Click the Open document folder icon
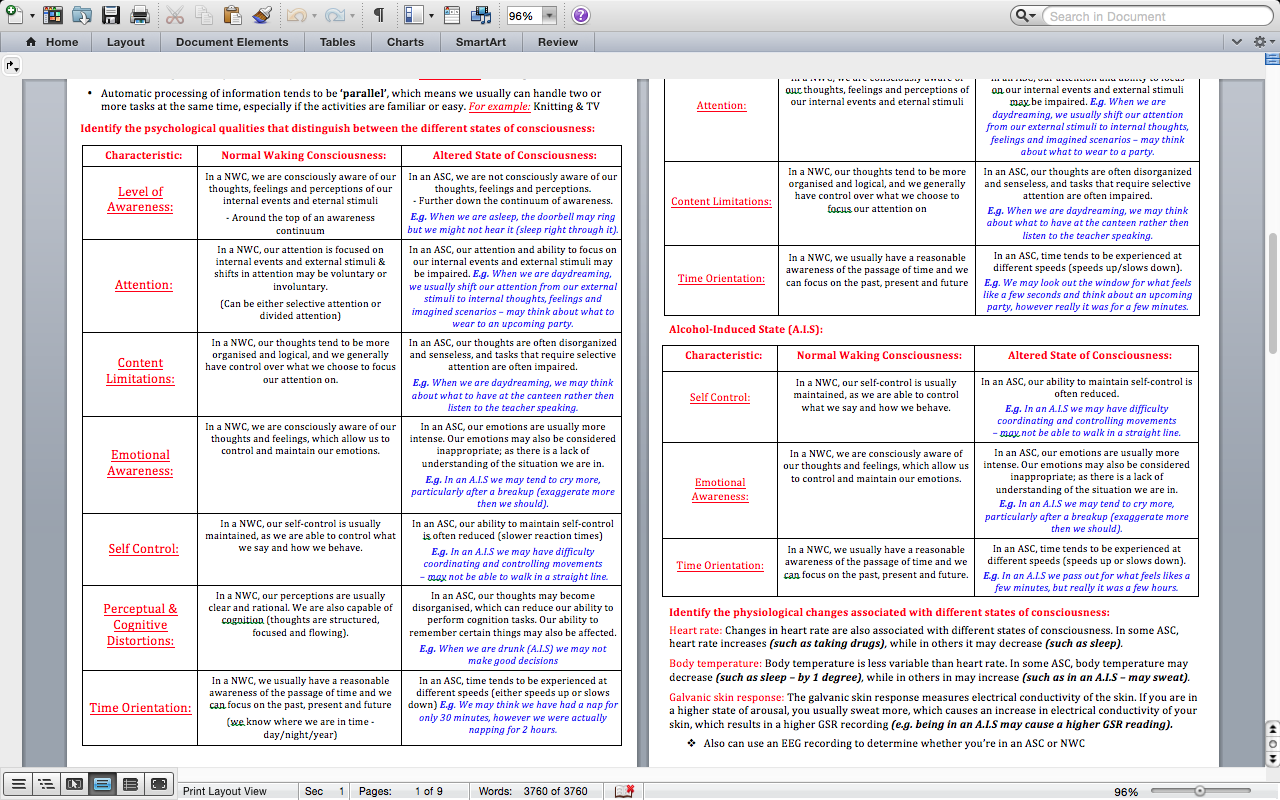The height and width of the screenshot is (800, 1280). (x=82, y=15)
